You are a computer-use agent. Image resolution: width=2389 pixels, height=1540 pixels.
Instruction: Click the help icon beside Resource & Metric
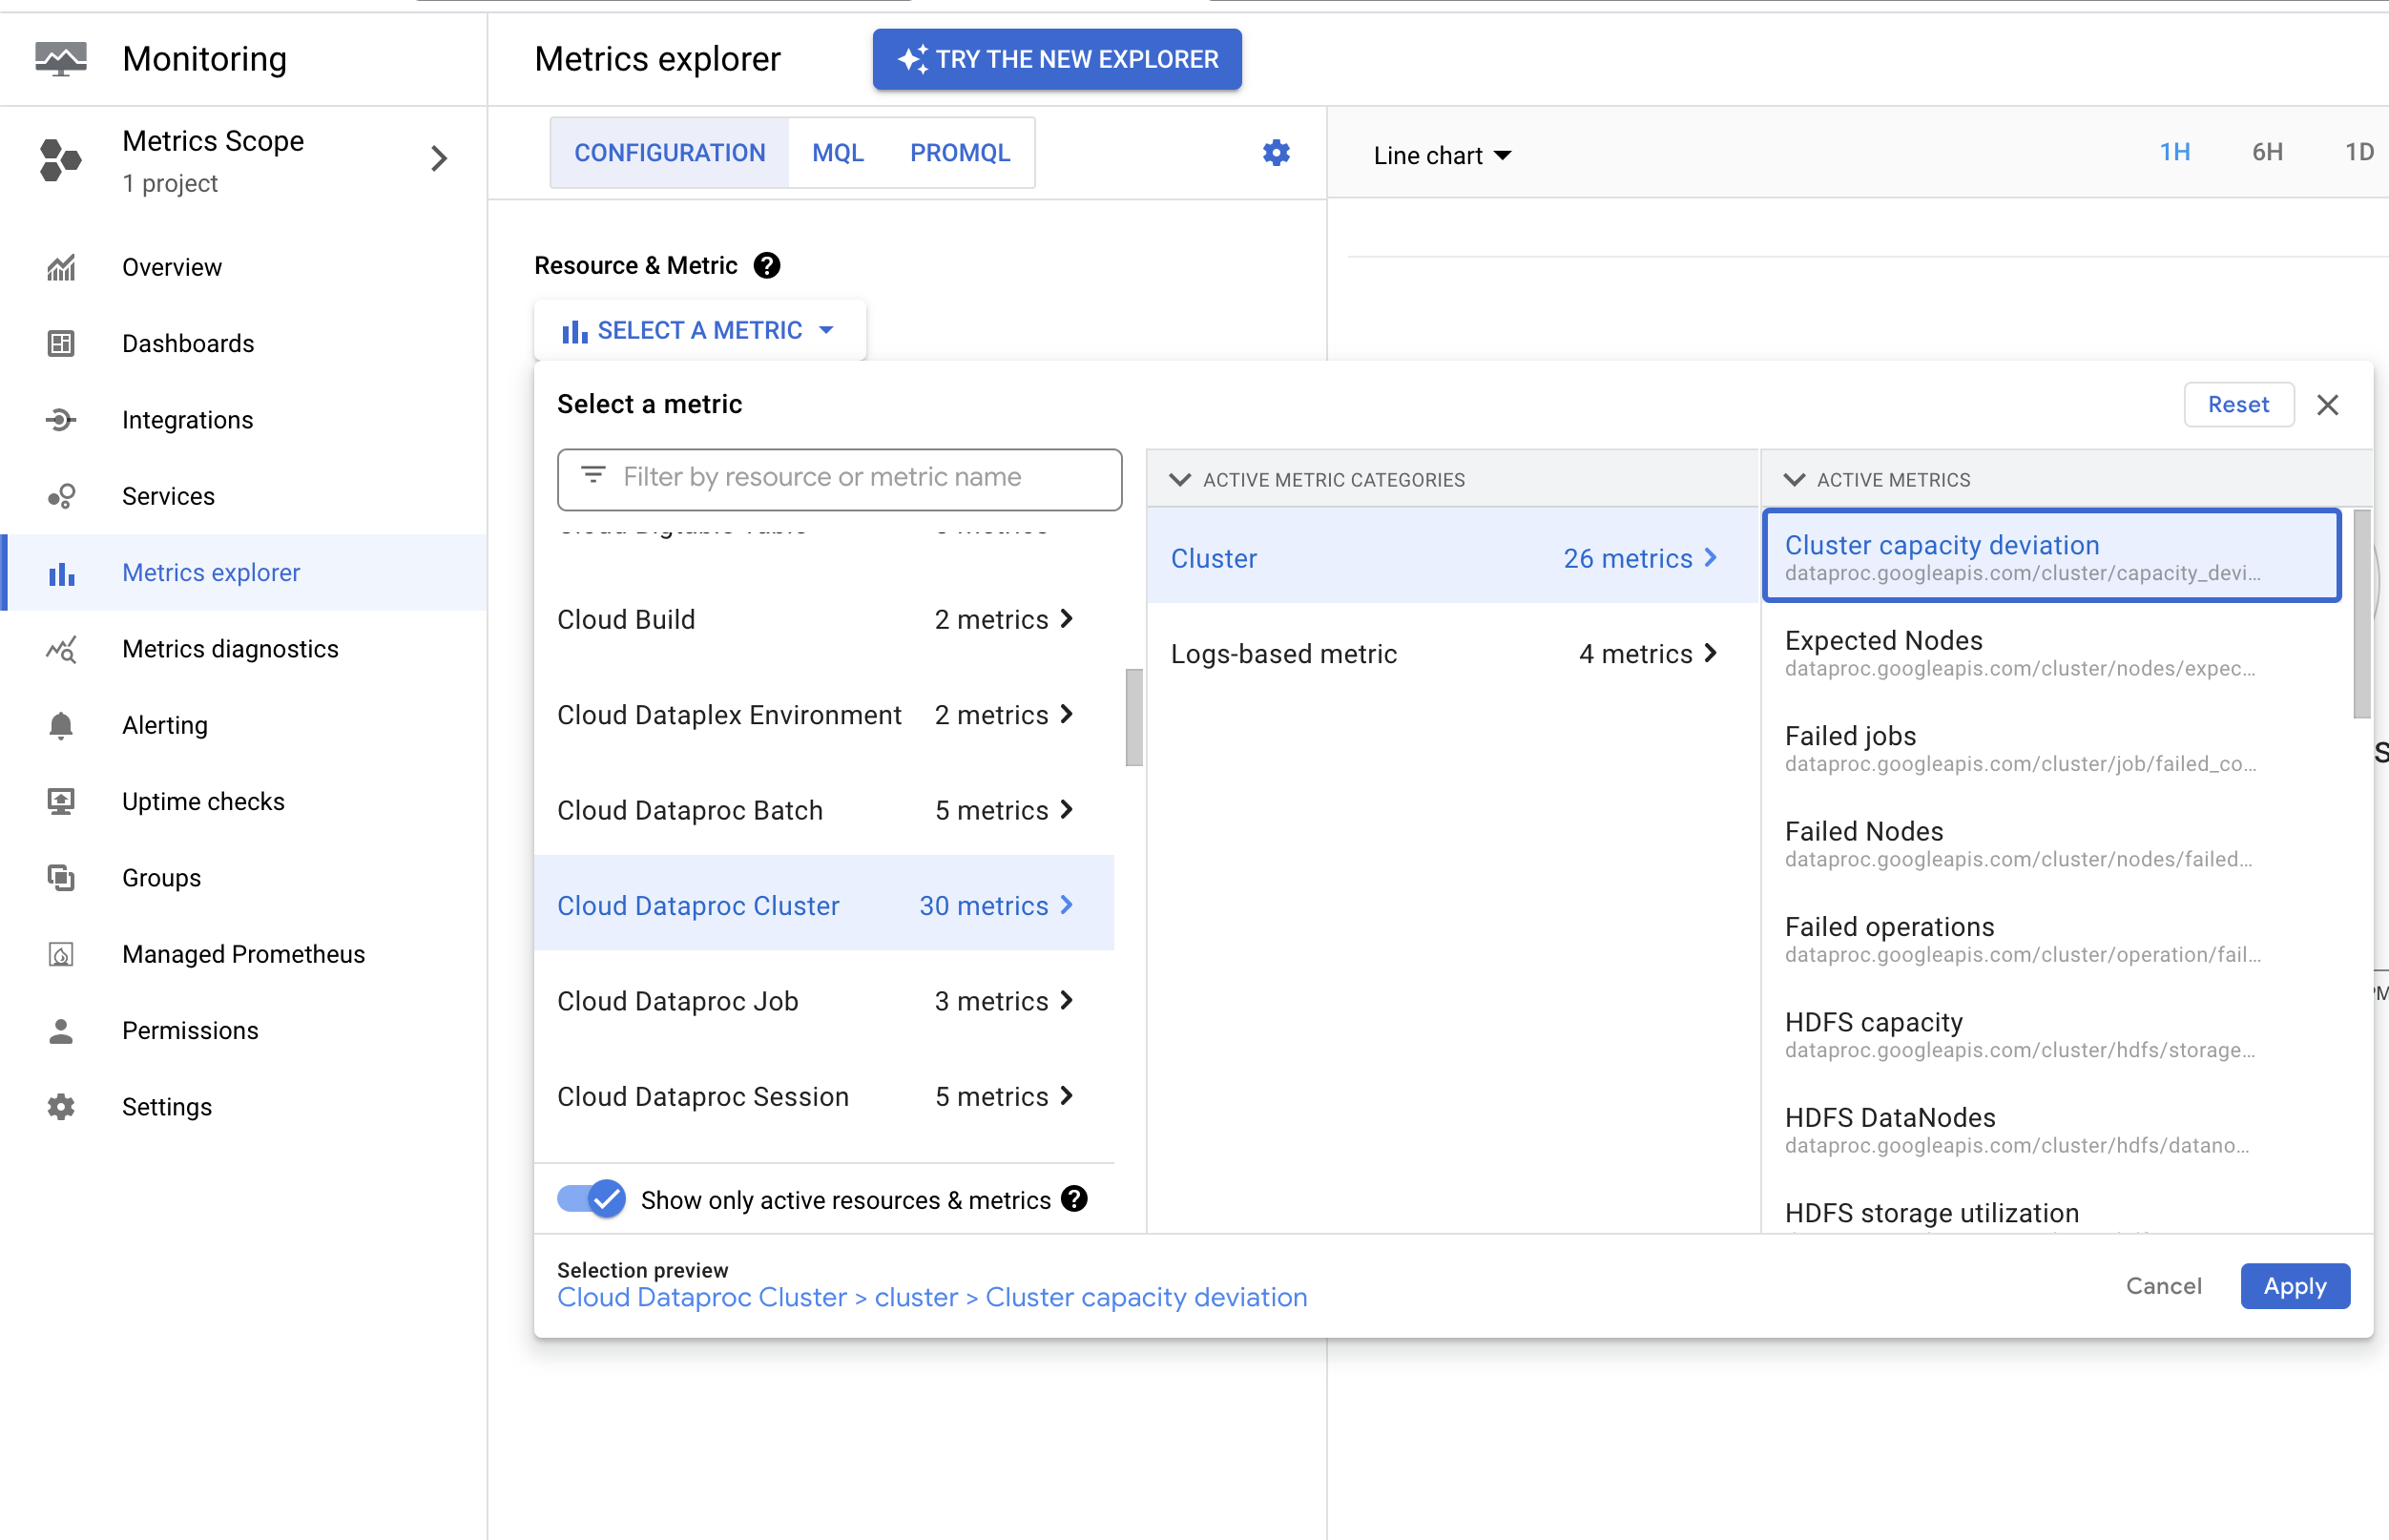click(x=767, y=265)
